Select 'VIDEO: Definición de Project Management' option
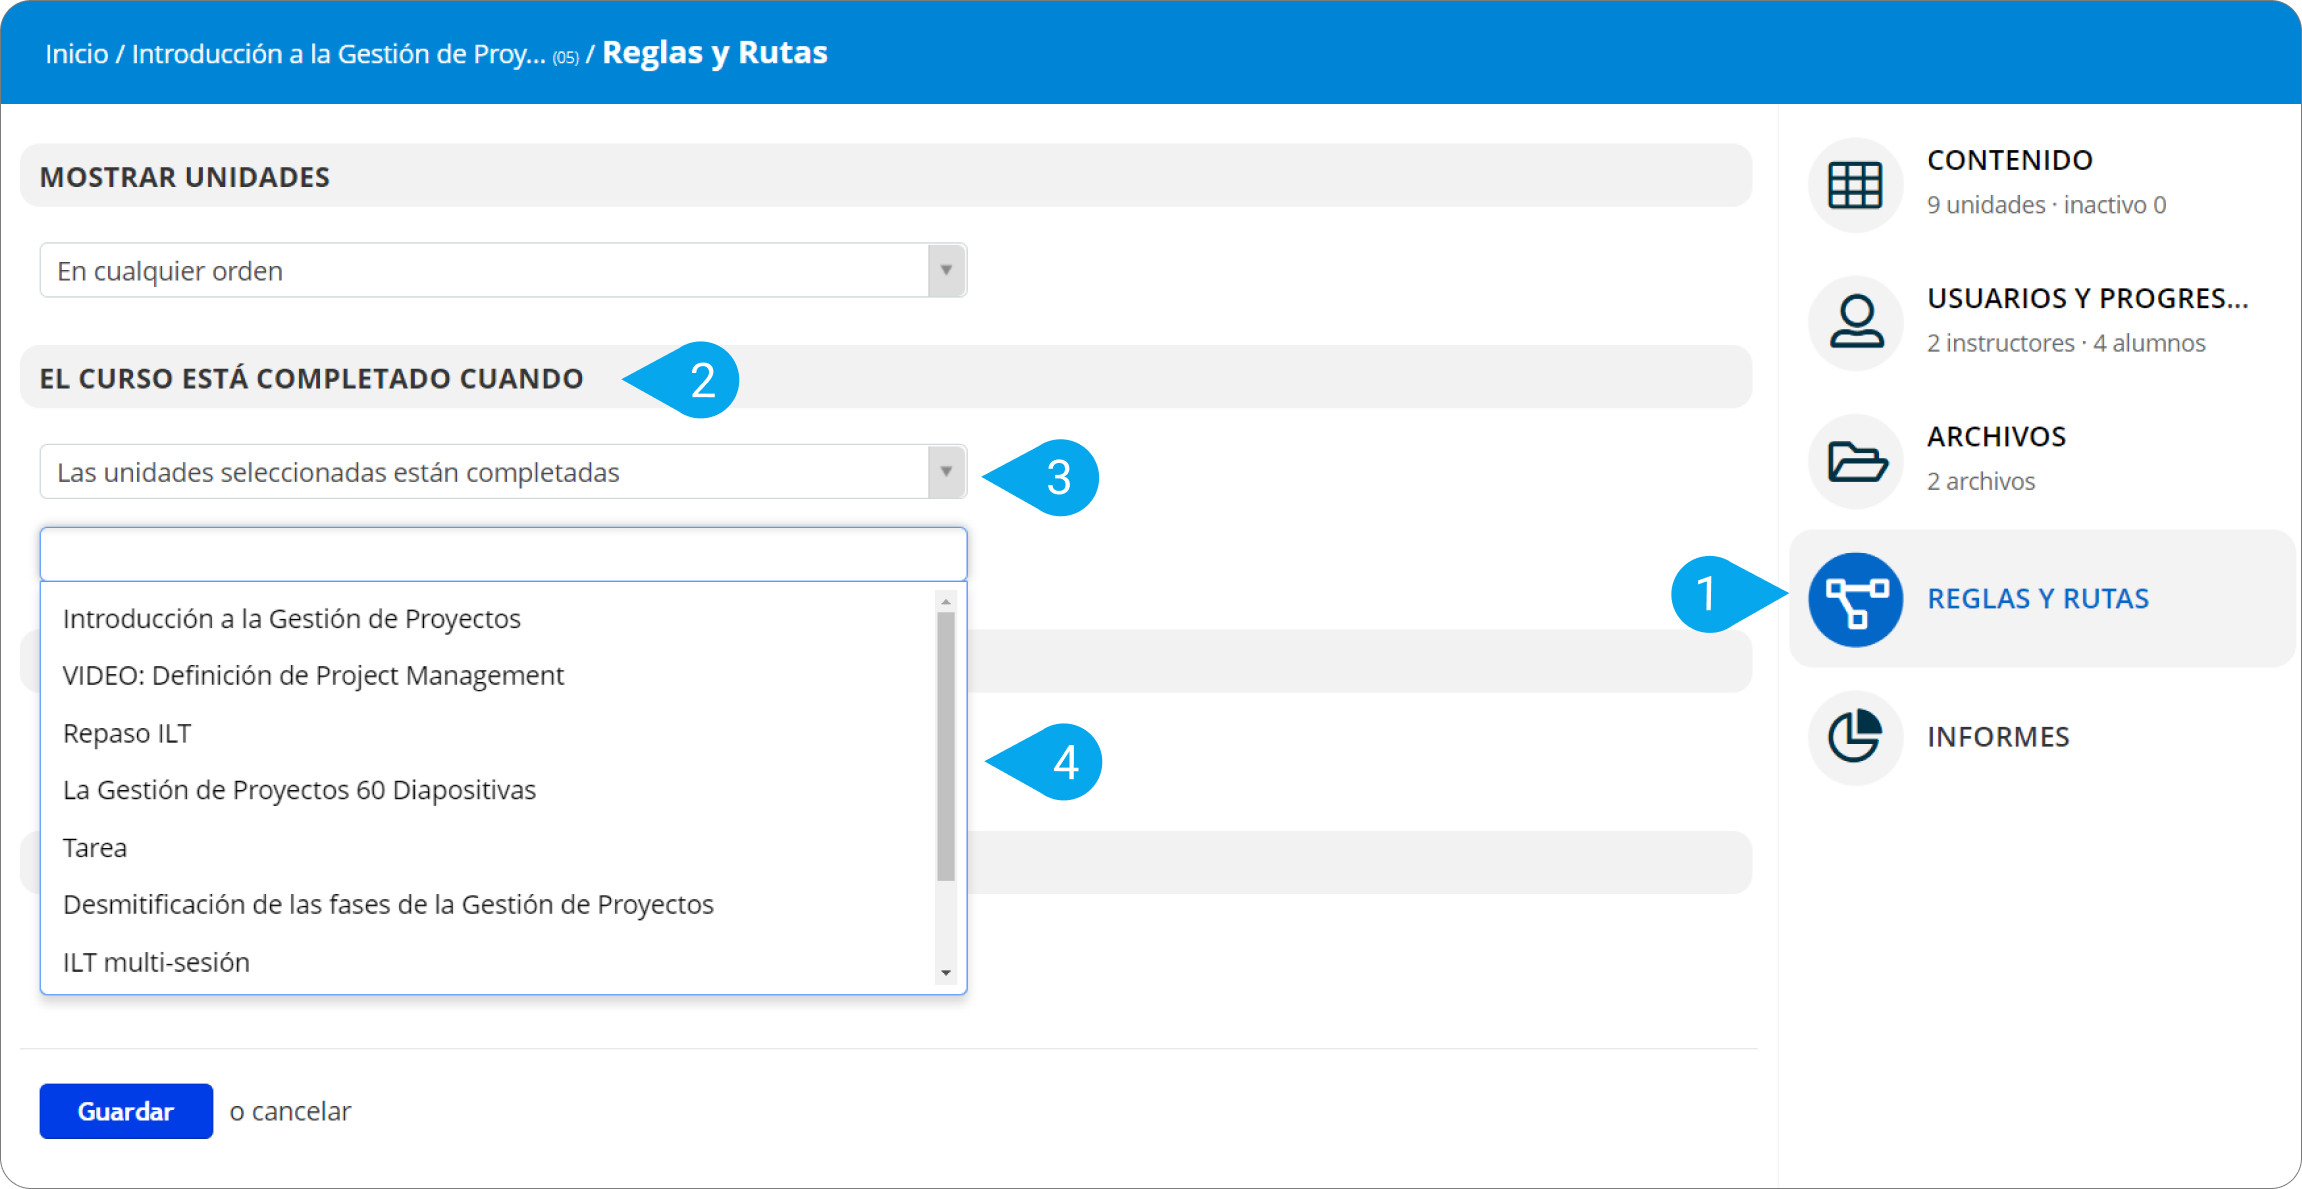This screenshot has width=2302, height=1189. [x=313, y=676]
